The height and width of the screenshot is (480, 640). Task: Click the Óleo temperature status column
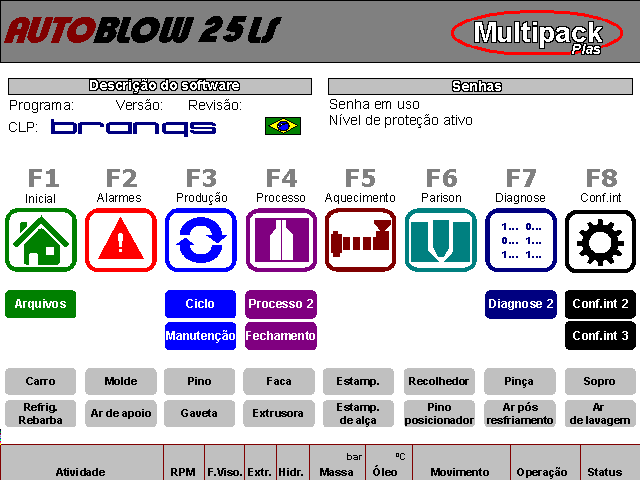(x=389, y=464)
